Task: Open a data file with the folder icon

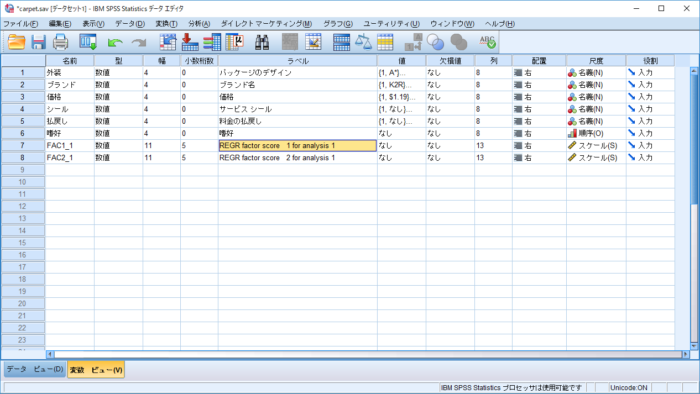Action: pos(17,42)
